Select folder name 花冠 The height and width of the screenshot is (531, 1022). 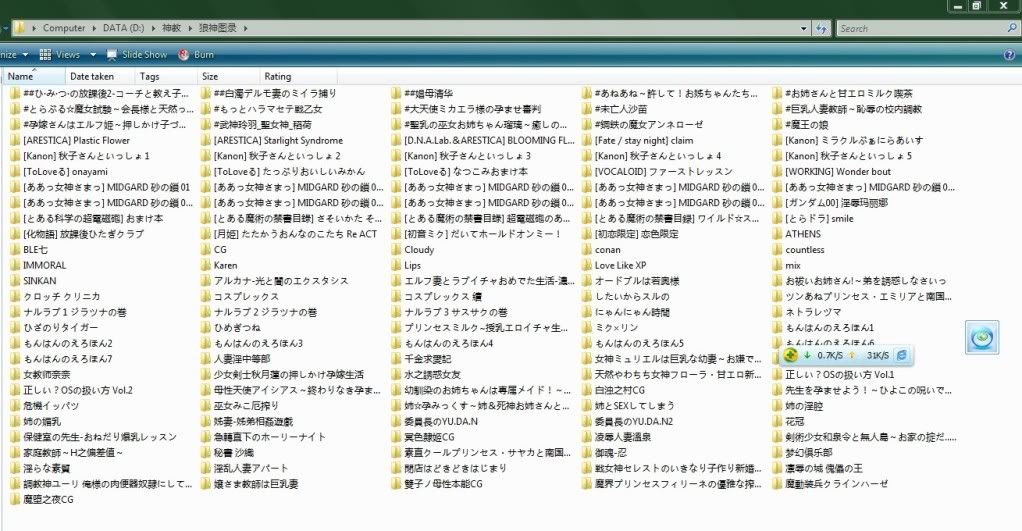pos(795,422)
